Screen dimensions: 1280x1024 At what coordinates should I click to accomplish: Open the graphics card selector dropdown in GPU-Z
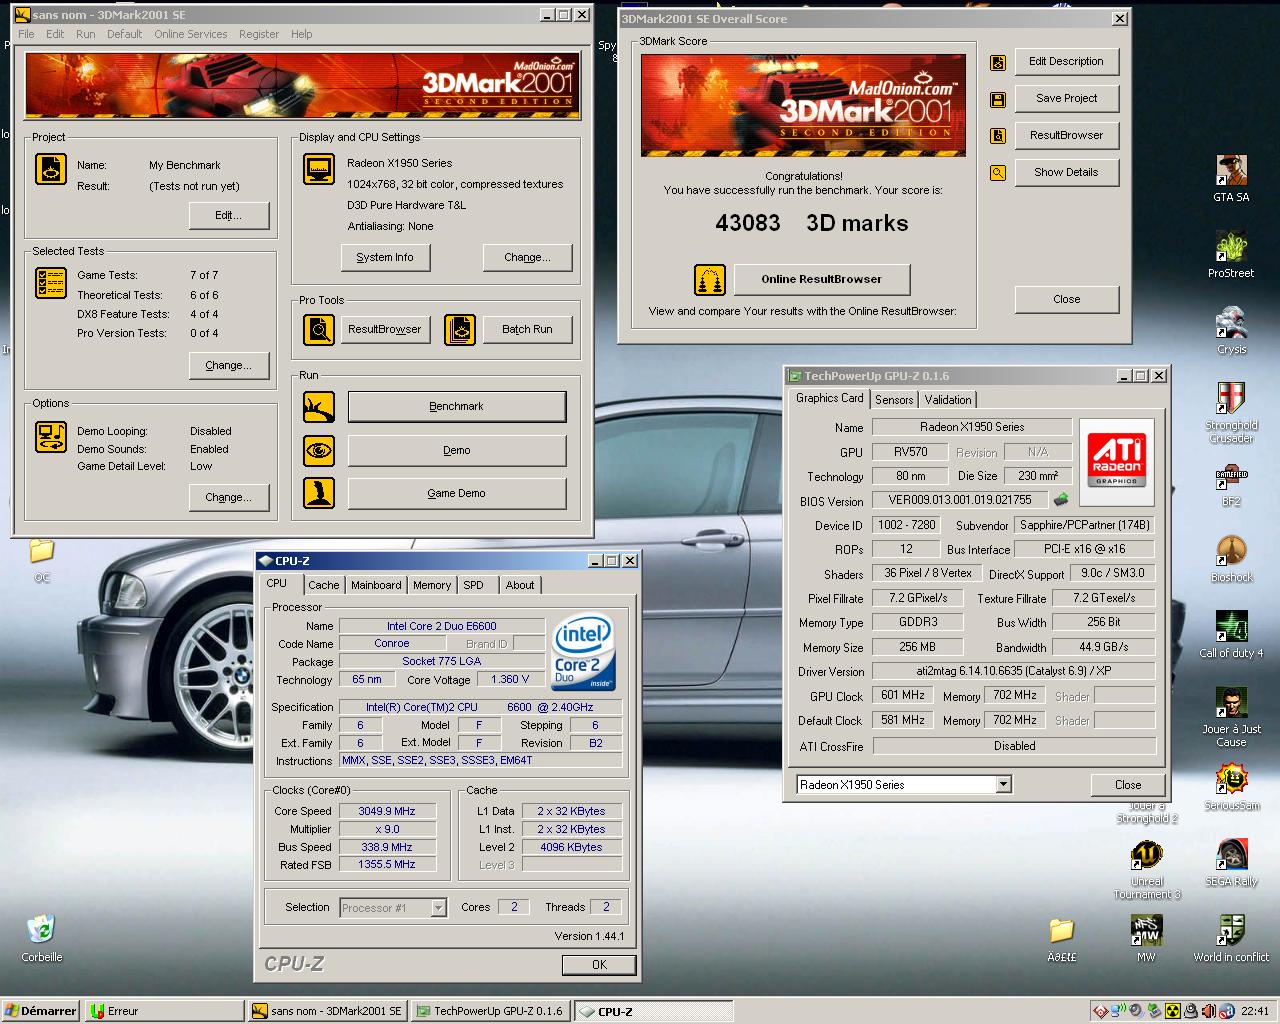click(x=1003, y=785)
